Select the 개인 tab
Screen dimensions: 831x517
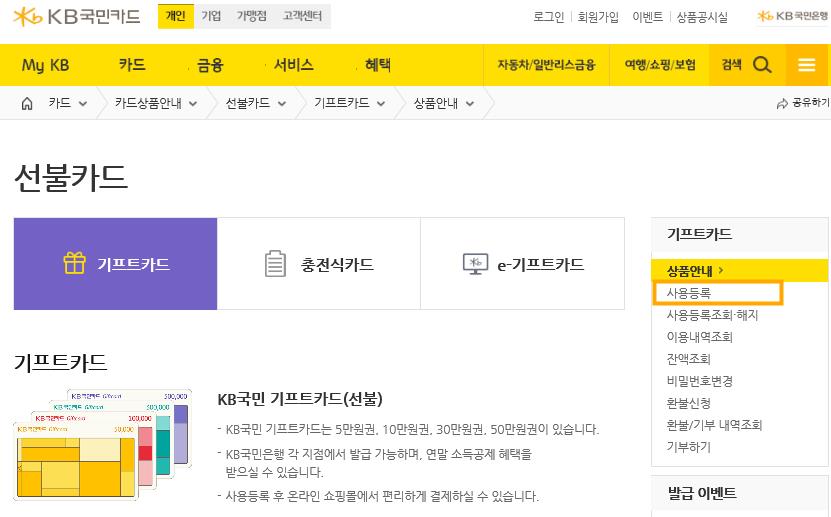[x=176, y=16]
